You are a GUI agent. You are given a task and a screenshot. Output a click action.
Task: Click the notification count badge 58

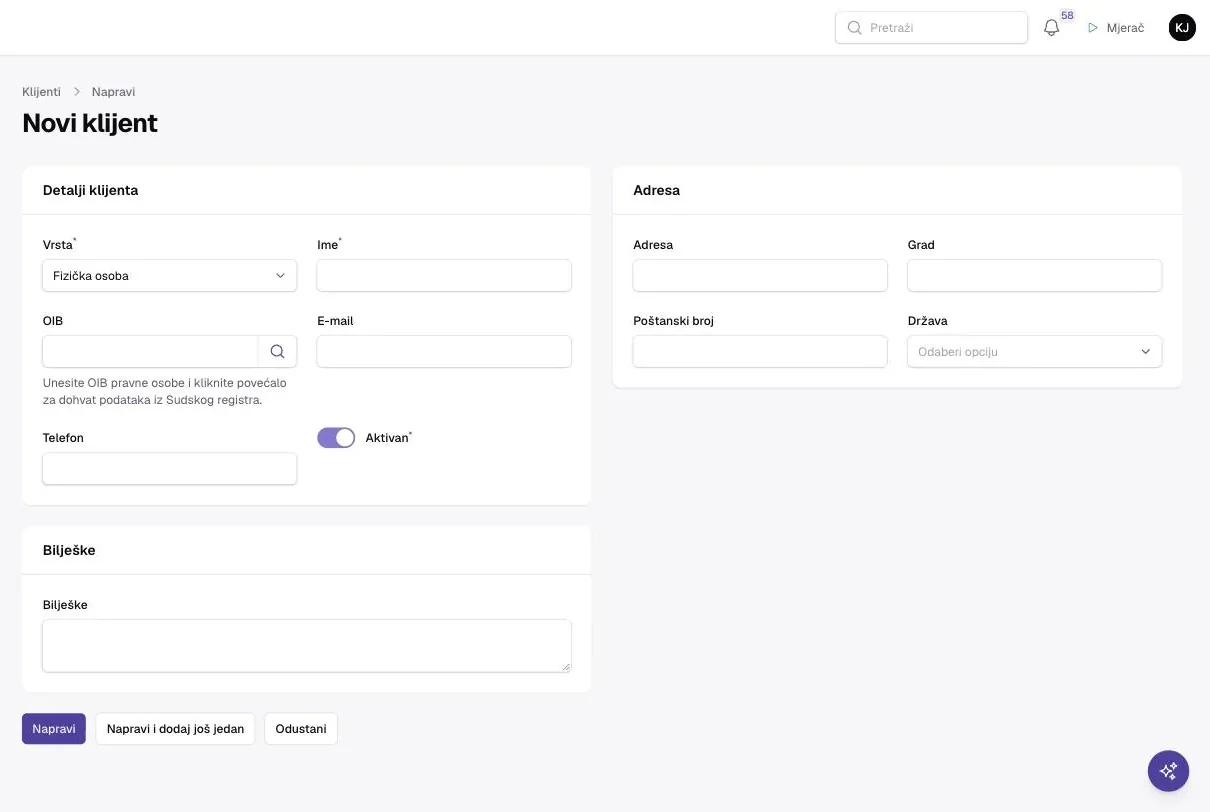pyautogui.click(x=1067, y=16)
